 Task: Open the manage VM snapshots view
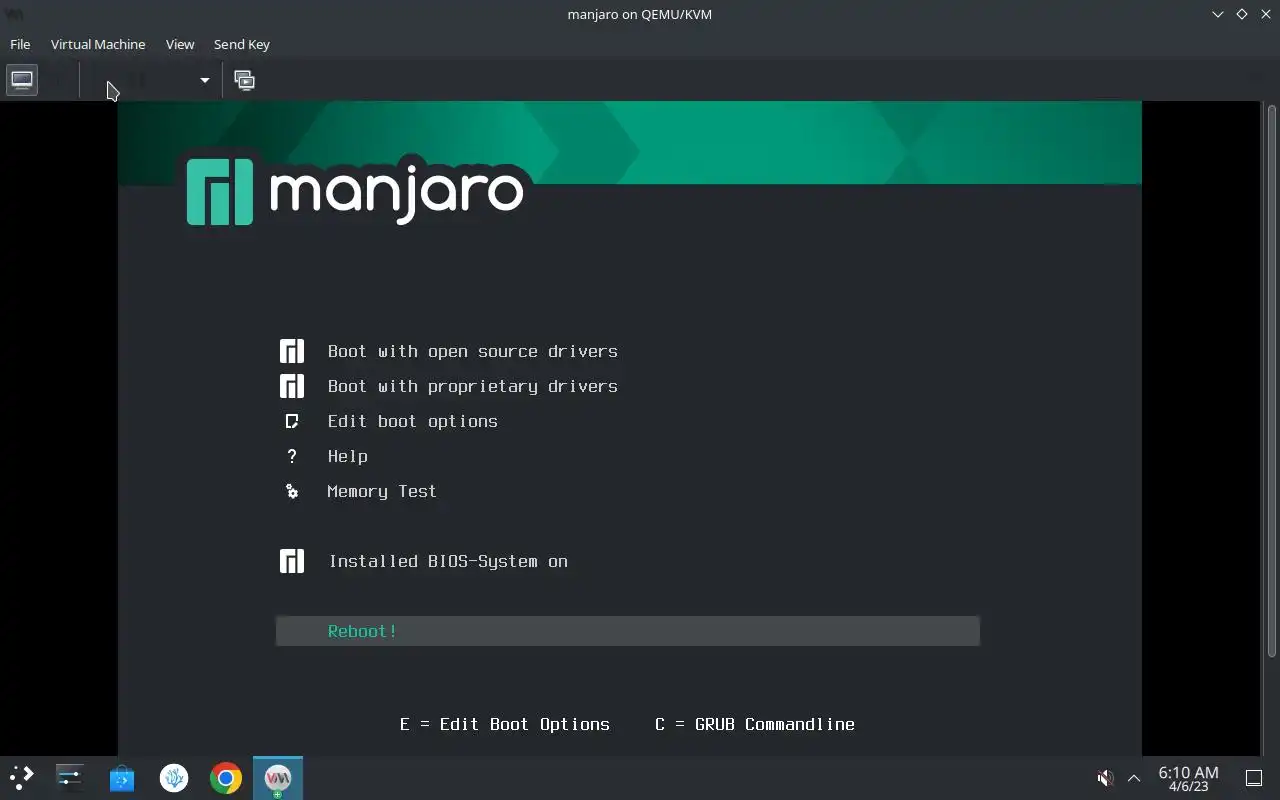[244, 80]
